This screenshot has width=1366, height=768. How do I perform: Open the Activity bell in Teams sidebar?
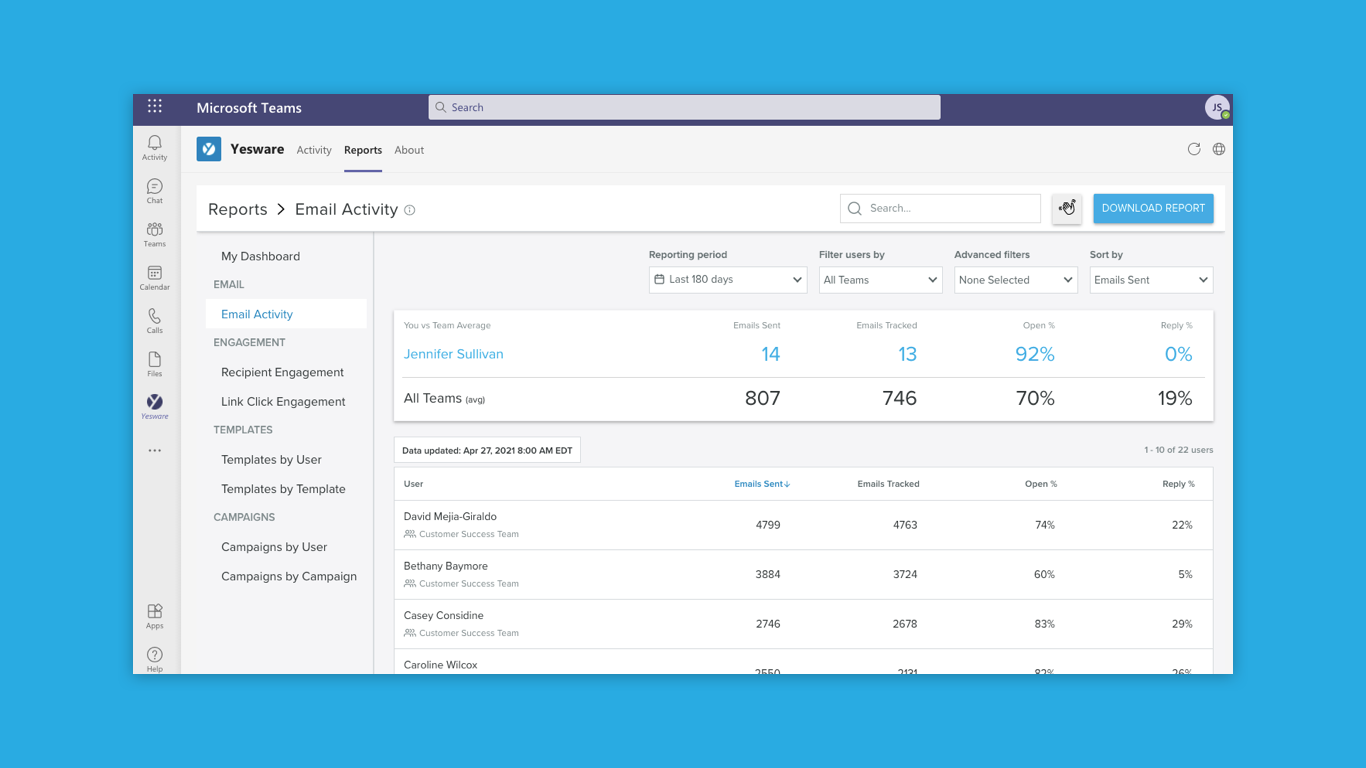154,147
